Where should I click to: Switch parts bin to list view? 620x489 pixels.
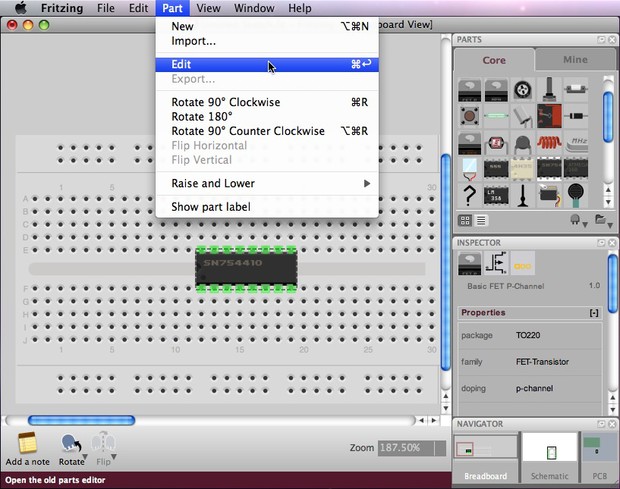coord(481,220)
